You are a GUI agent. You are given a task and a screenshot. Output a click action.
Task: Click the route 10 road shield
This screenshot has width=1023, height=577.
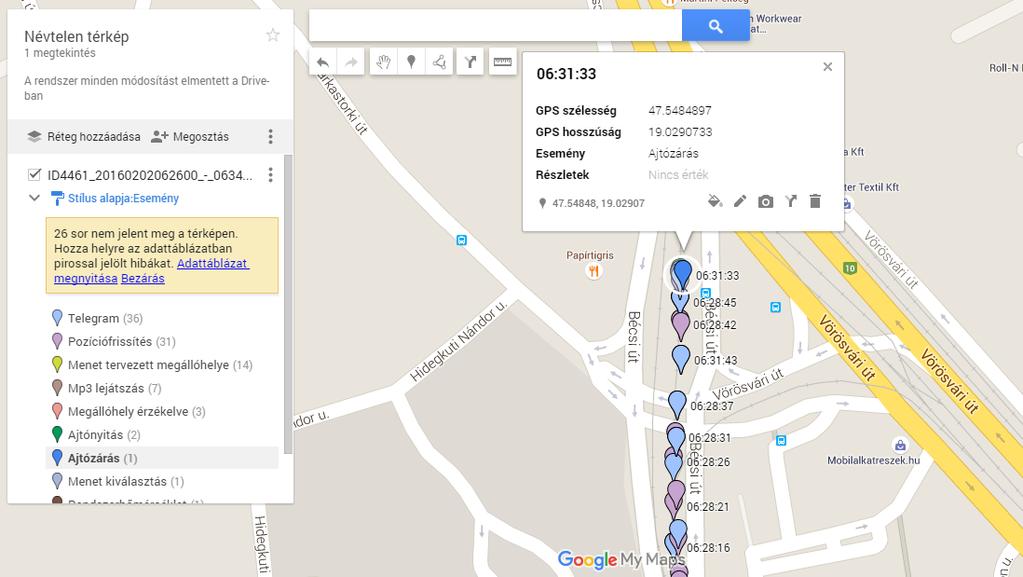[849, 268]
